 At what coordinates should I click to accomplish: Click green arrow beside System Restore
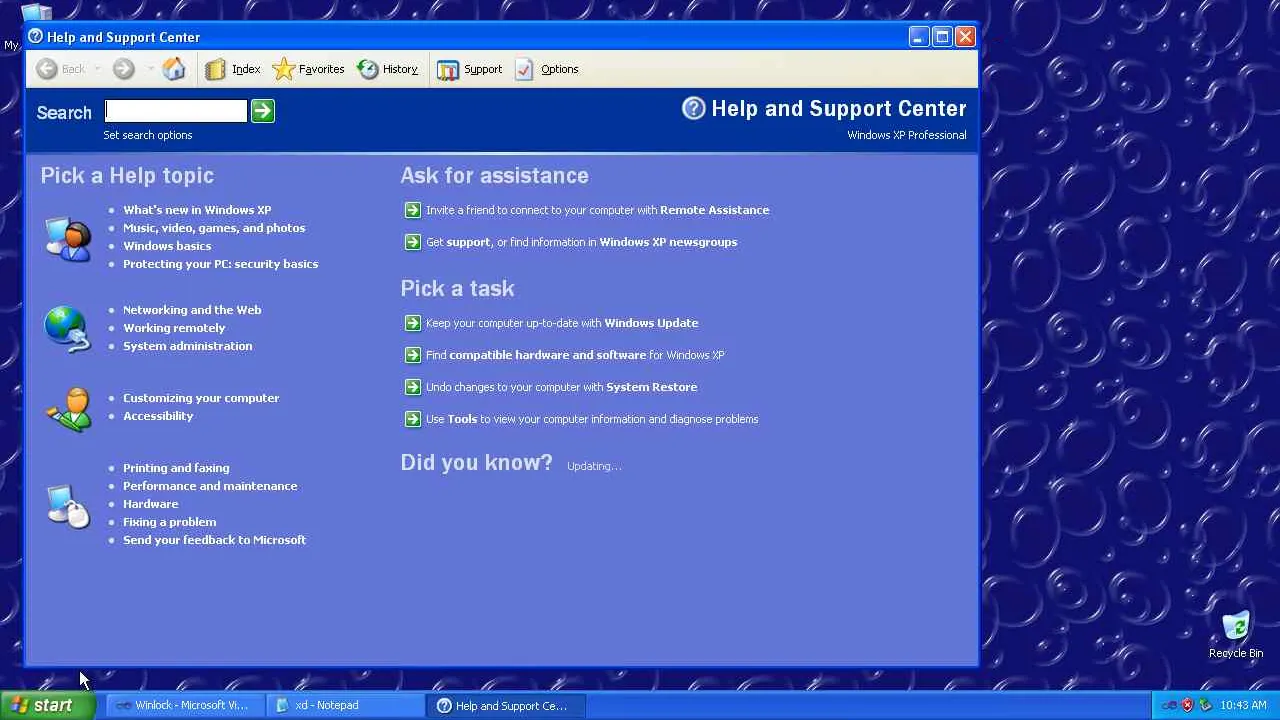[x=412, y=387]
